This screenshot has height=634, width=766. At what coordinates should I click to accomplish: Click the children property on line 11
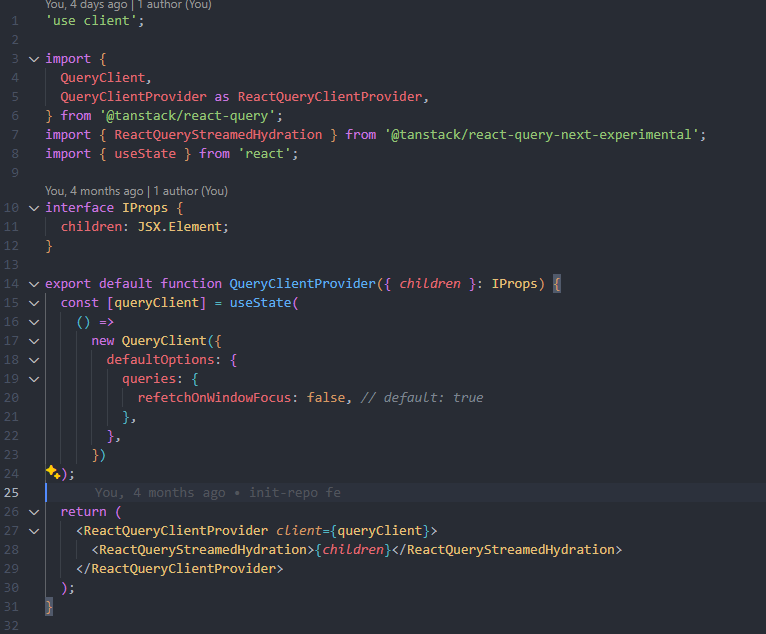click(91, 227)
